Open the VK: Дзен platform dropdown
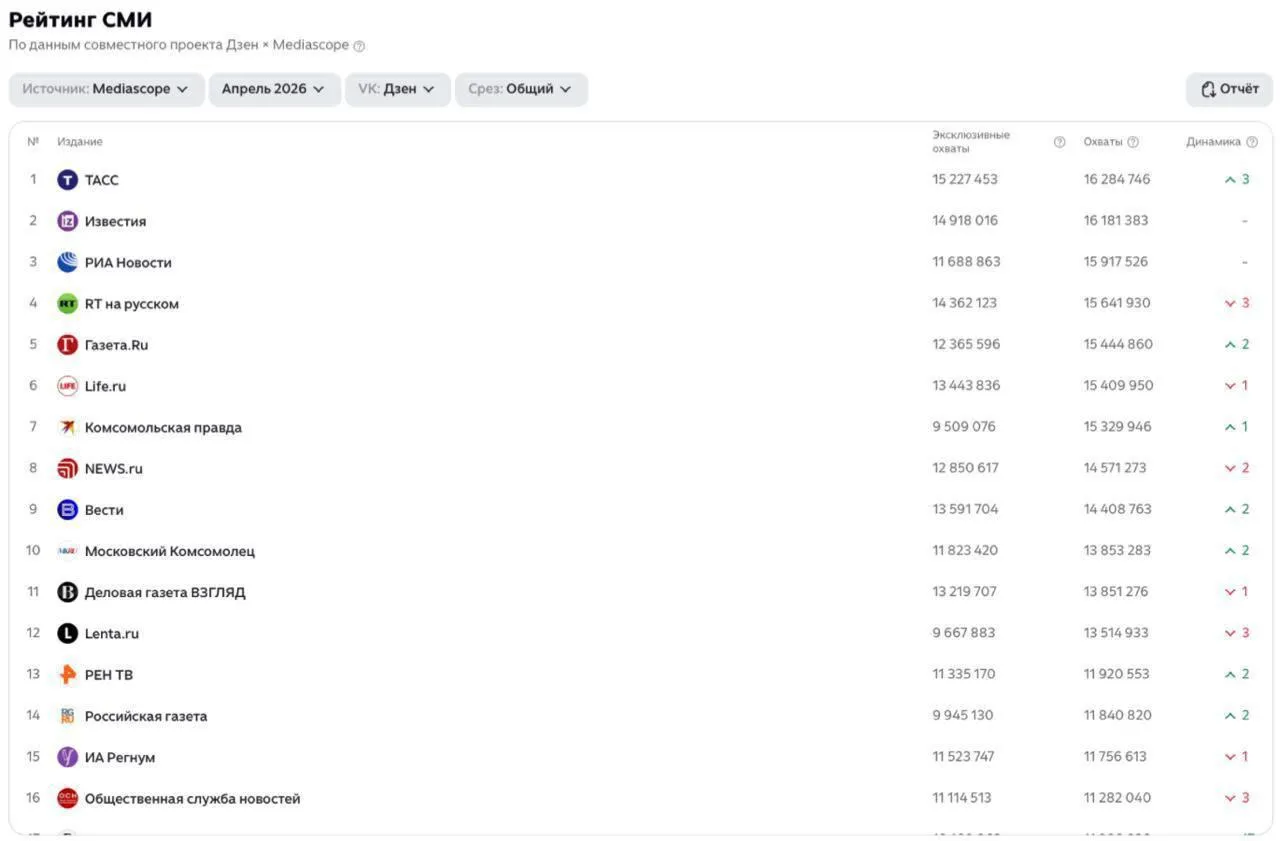The image size is (1280, 841). click(397, 89)
